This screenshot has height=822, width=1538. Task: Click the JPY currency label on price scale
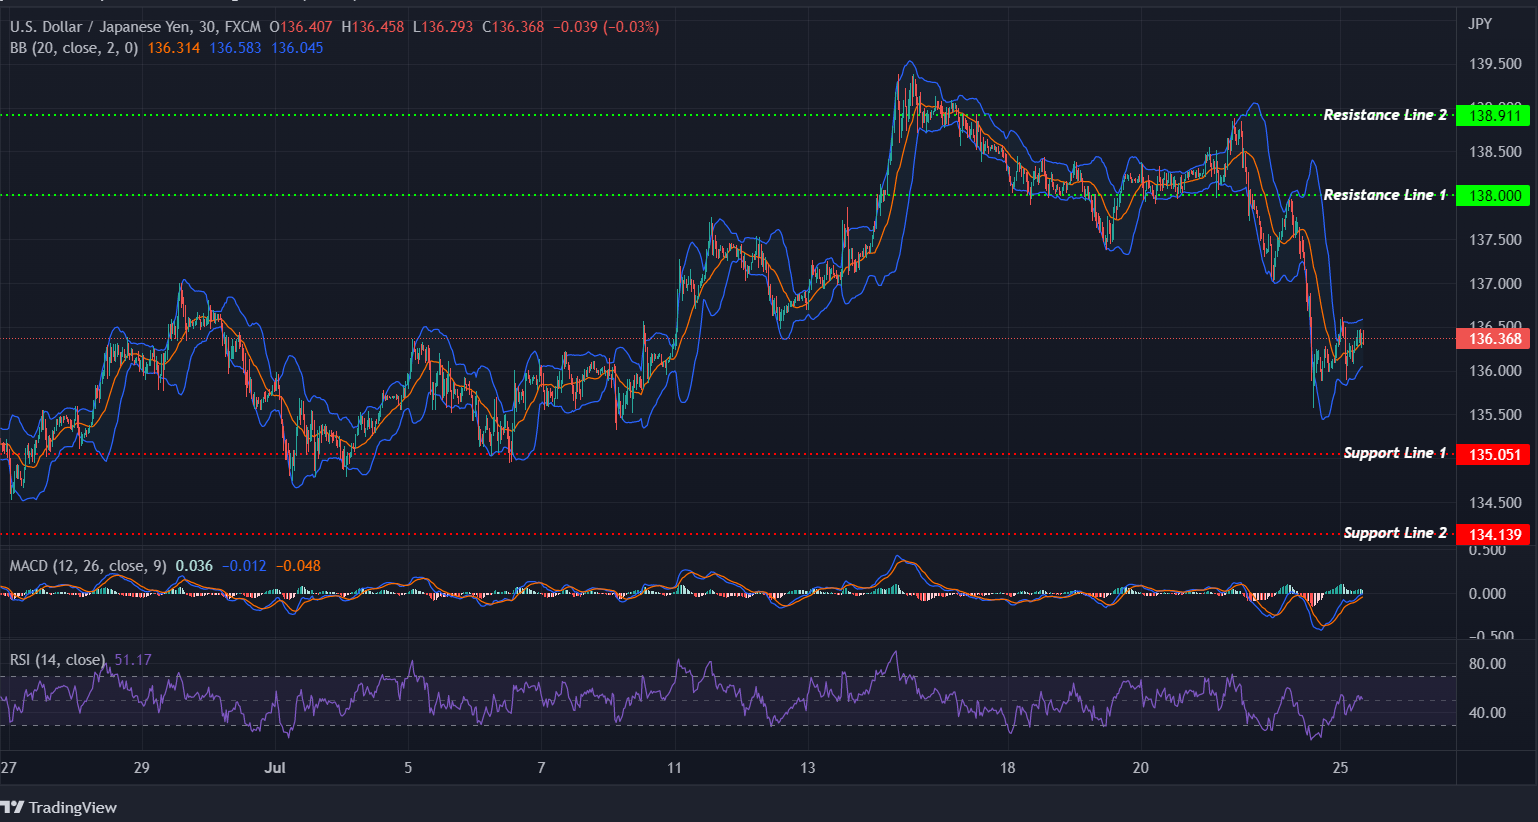click(x=1480, y=23)
